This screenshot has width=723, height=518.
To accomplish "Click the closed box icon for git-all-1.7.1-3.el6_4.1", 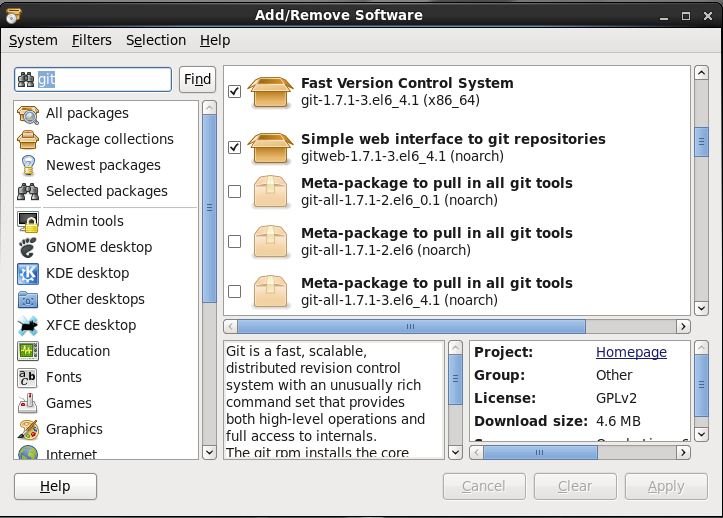I will [270, 291].
